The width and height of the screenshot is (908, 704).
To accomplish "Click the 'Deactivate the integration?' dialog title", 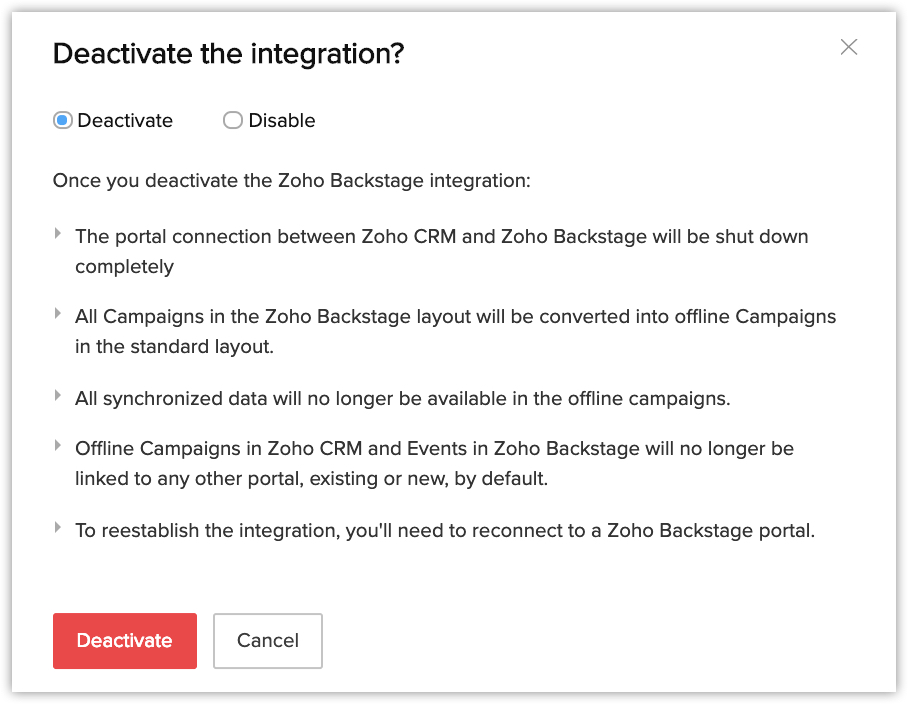I will [228, 54].
